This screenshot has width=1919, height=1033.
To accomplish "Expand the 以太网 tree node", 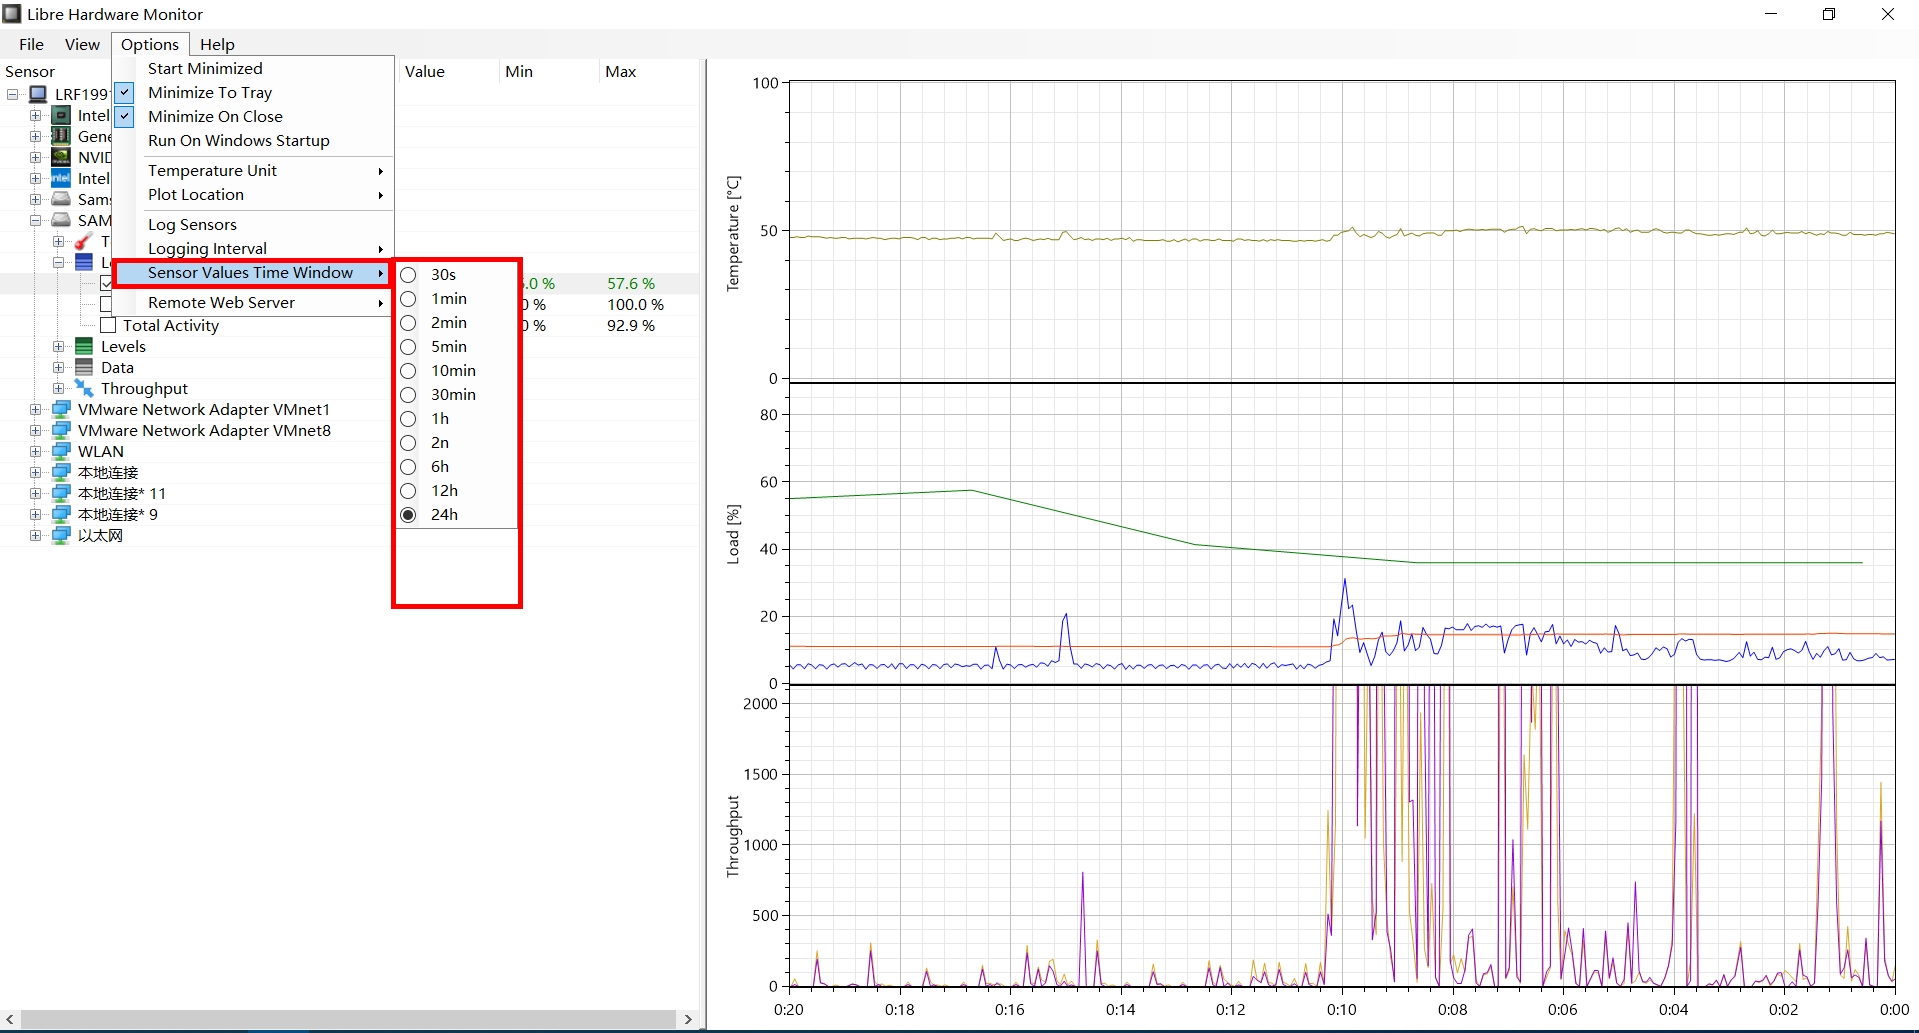I will [35, 535].
